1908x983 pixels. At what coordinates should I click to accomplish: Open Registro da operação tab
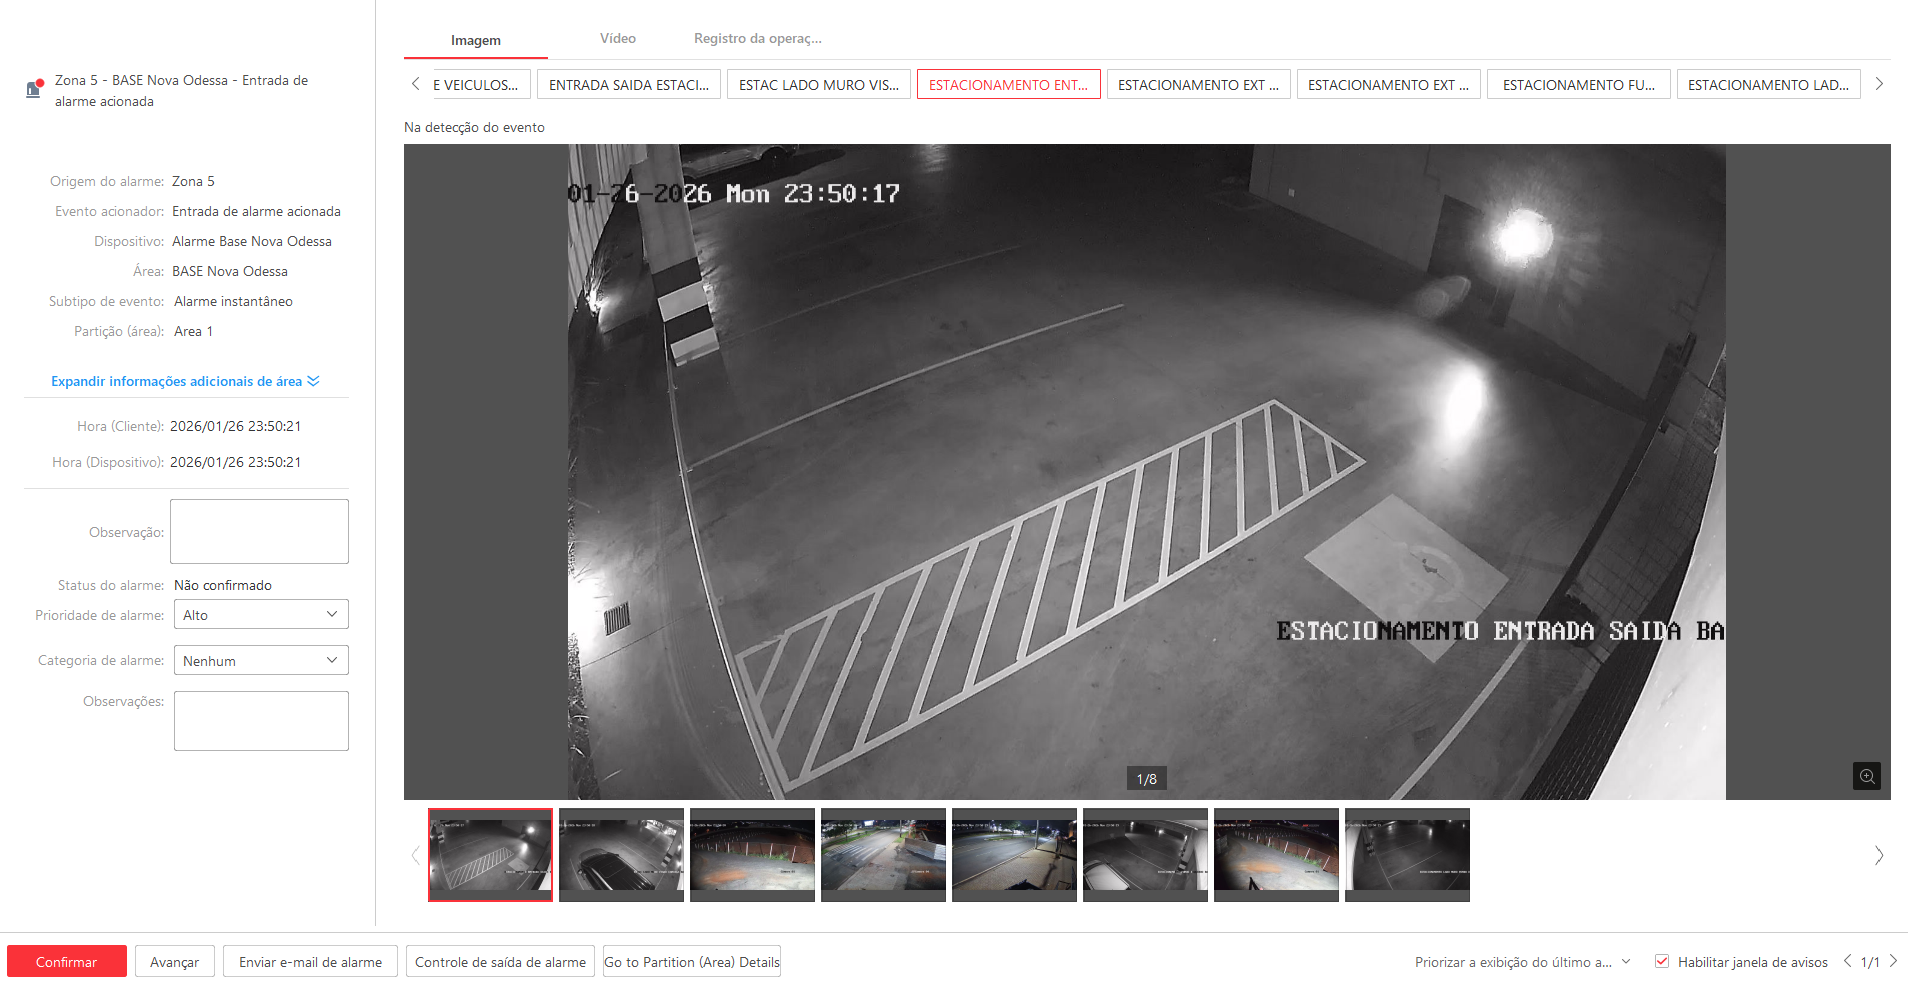757,39
